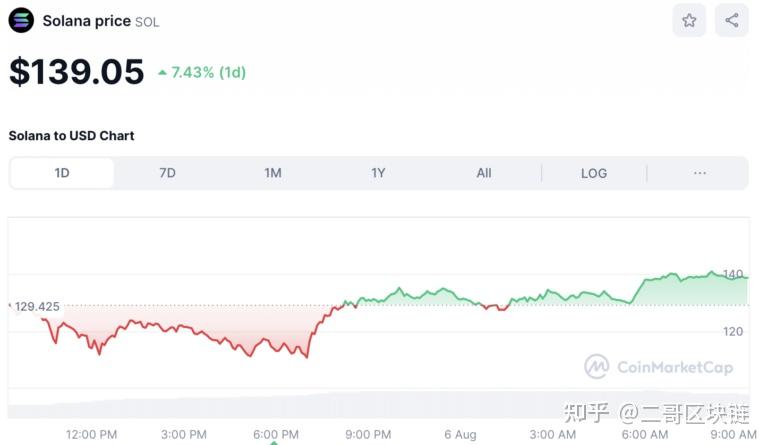Screen dimensions: 768x445
Task: Open the more options ellipsis menu
Action: [x=700, y=173]
